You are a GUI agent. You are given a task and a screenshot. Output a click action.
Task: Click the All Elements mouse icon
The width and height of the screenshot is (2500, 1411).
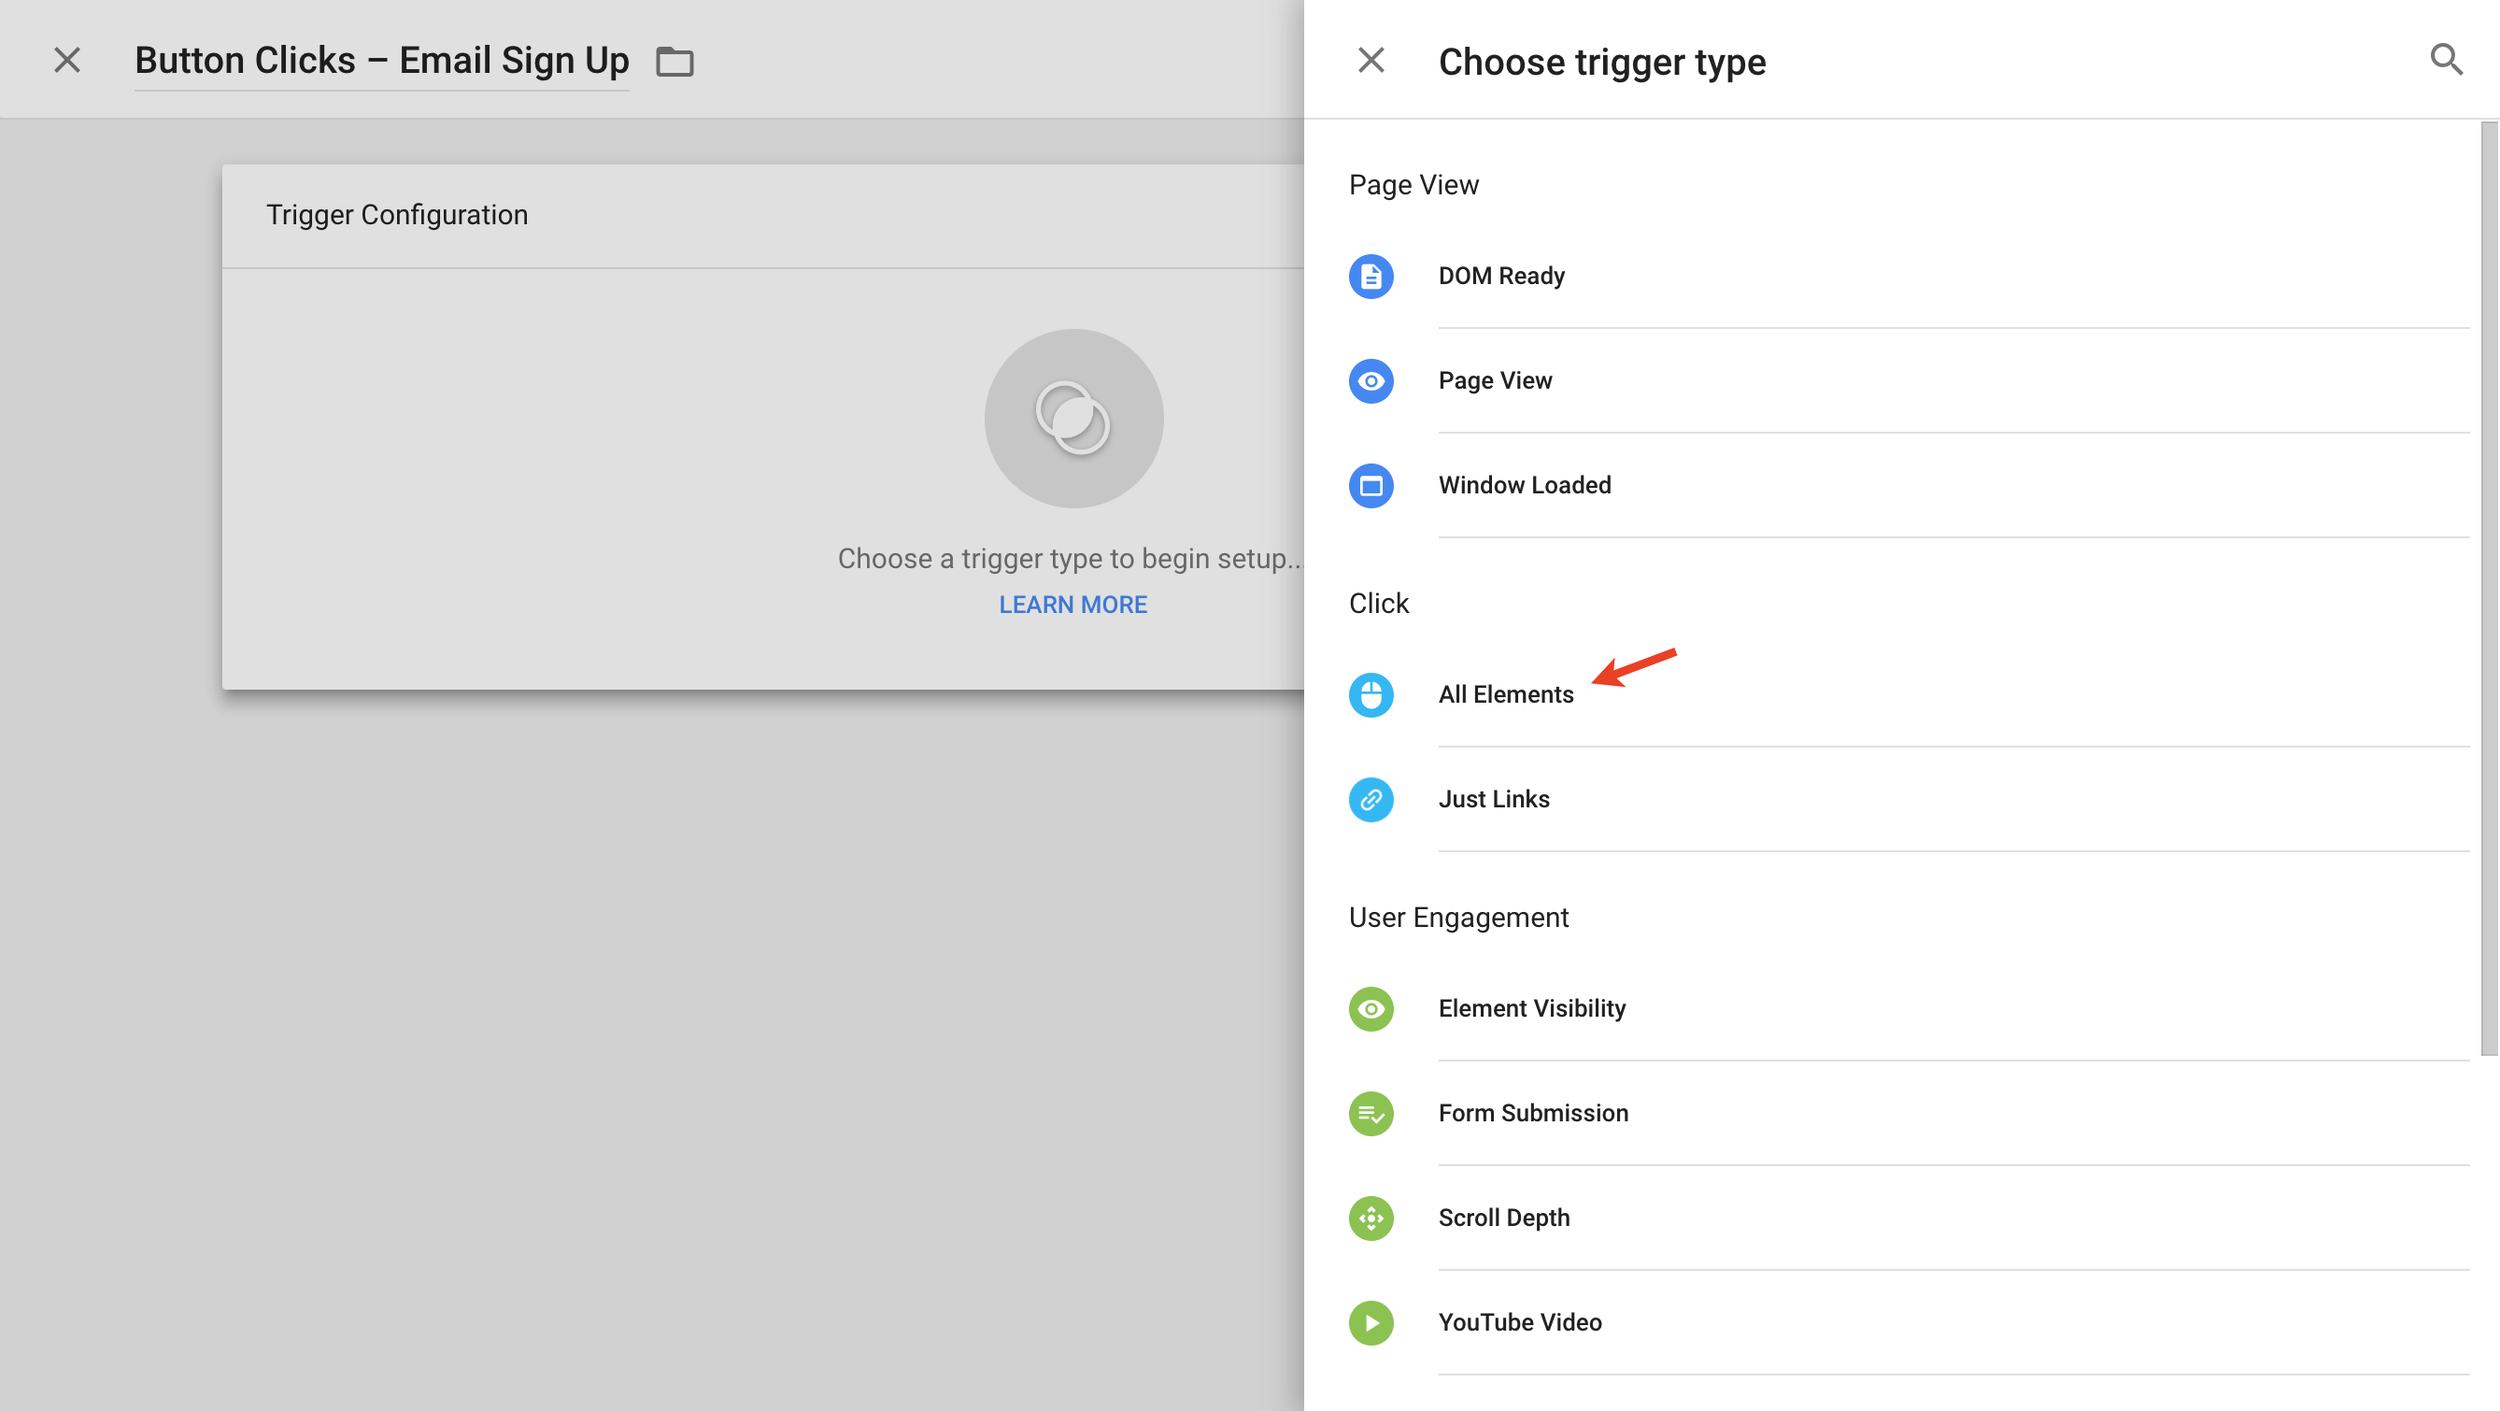[x=1371, y=695]
